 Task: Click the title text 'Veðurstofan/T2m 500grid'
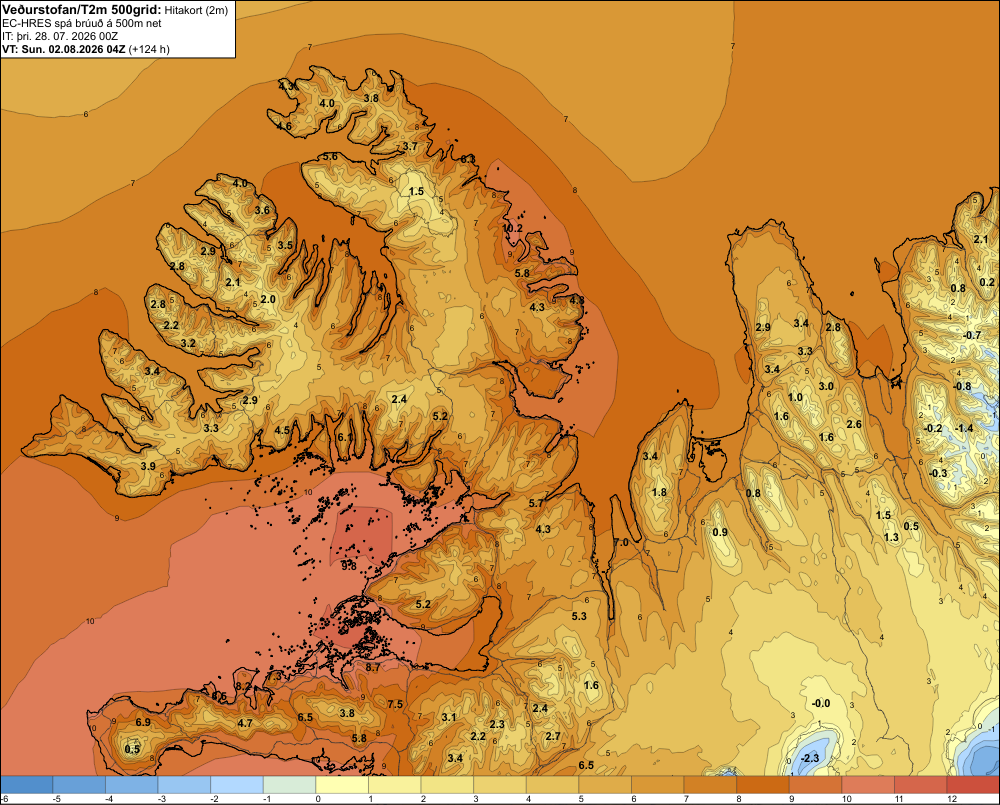pyautogui.click(x=80, y=9)
